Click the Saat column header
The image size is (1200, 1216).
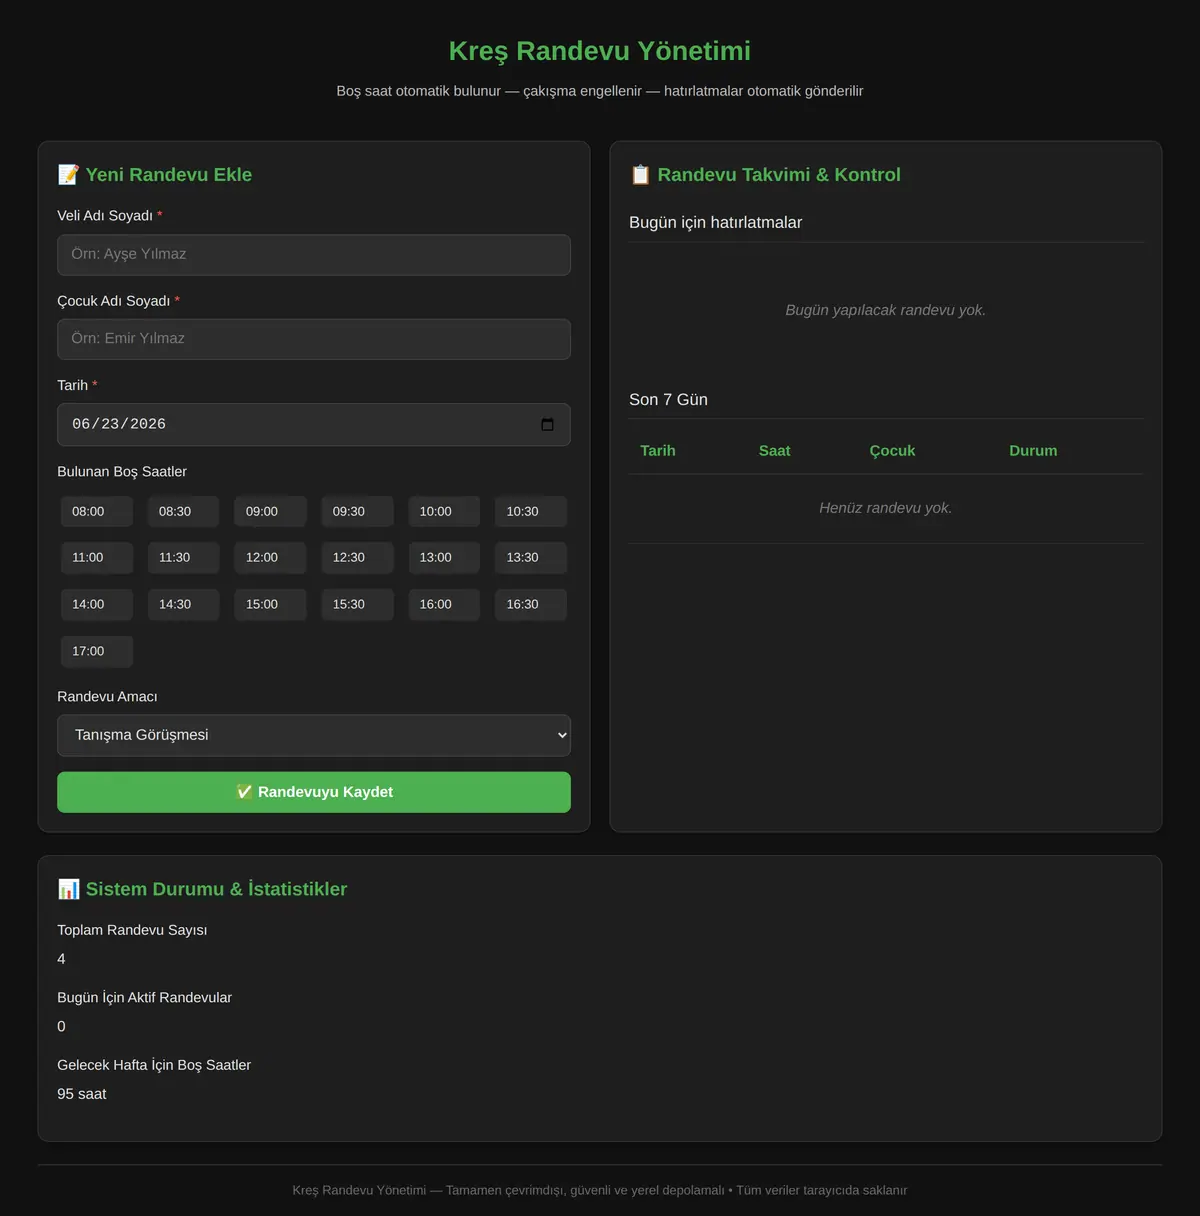pyautogui.click(x=774, y=451)
